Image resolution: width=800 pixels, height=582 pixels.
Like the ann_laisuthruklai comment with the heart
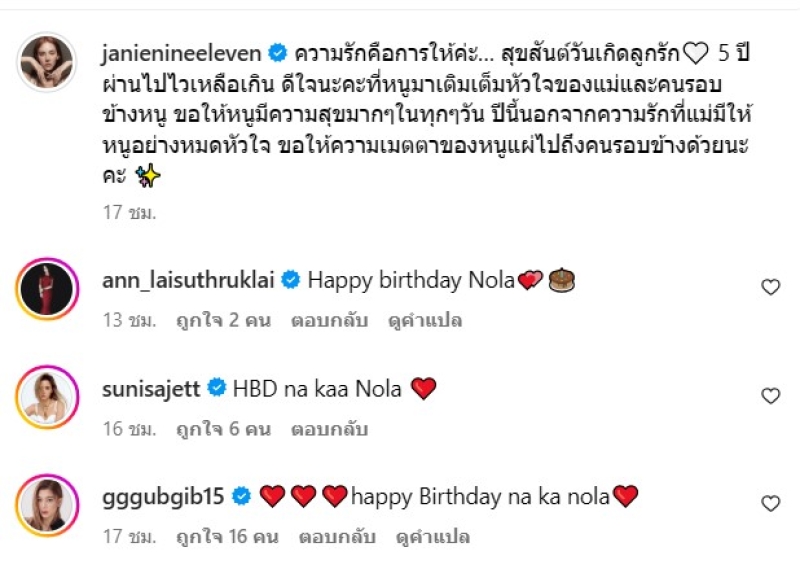(x=770, y=287)
